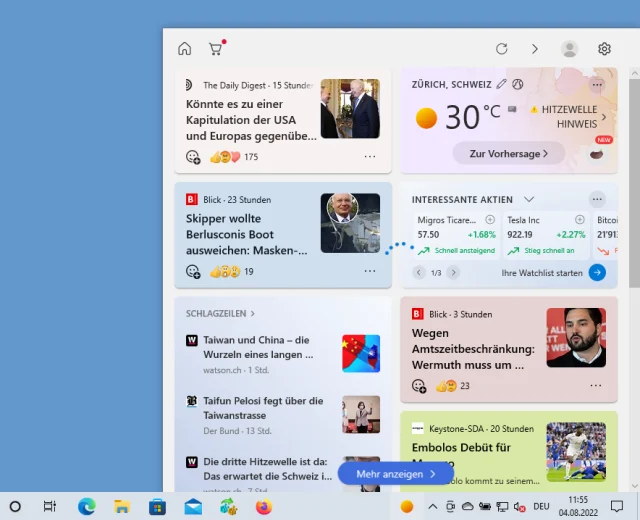This screenshot has height=520, width=640.
Task: Add reaction on Wermuth article
Action: (419, 386)
